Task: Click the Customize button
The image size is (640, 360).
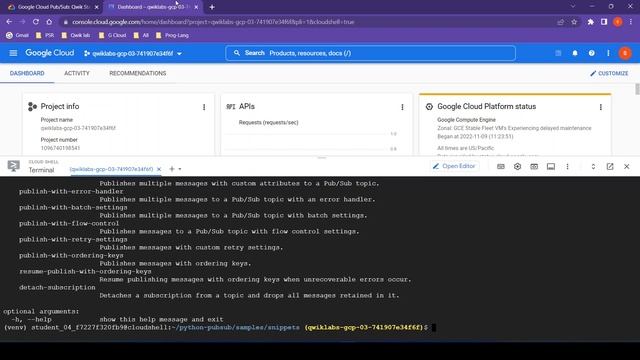Action: coord(609,73)
